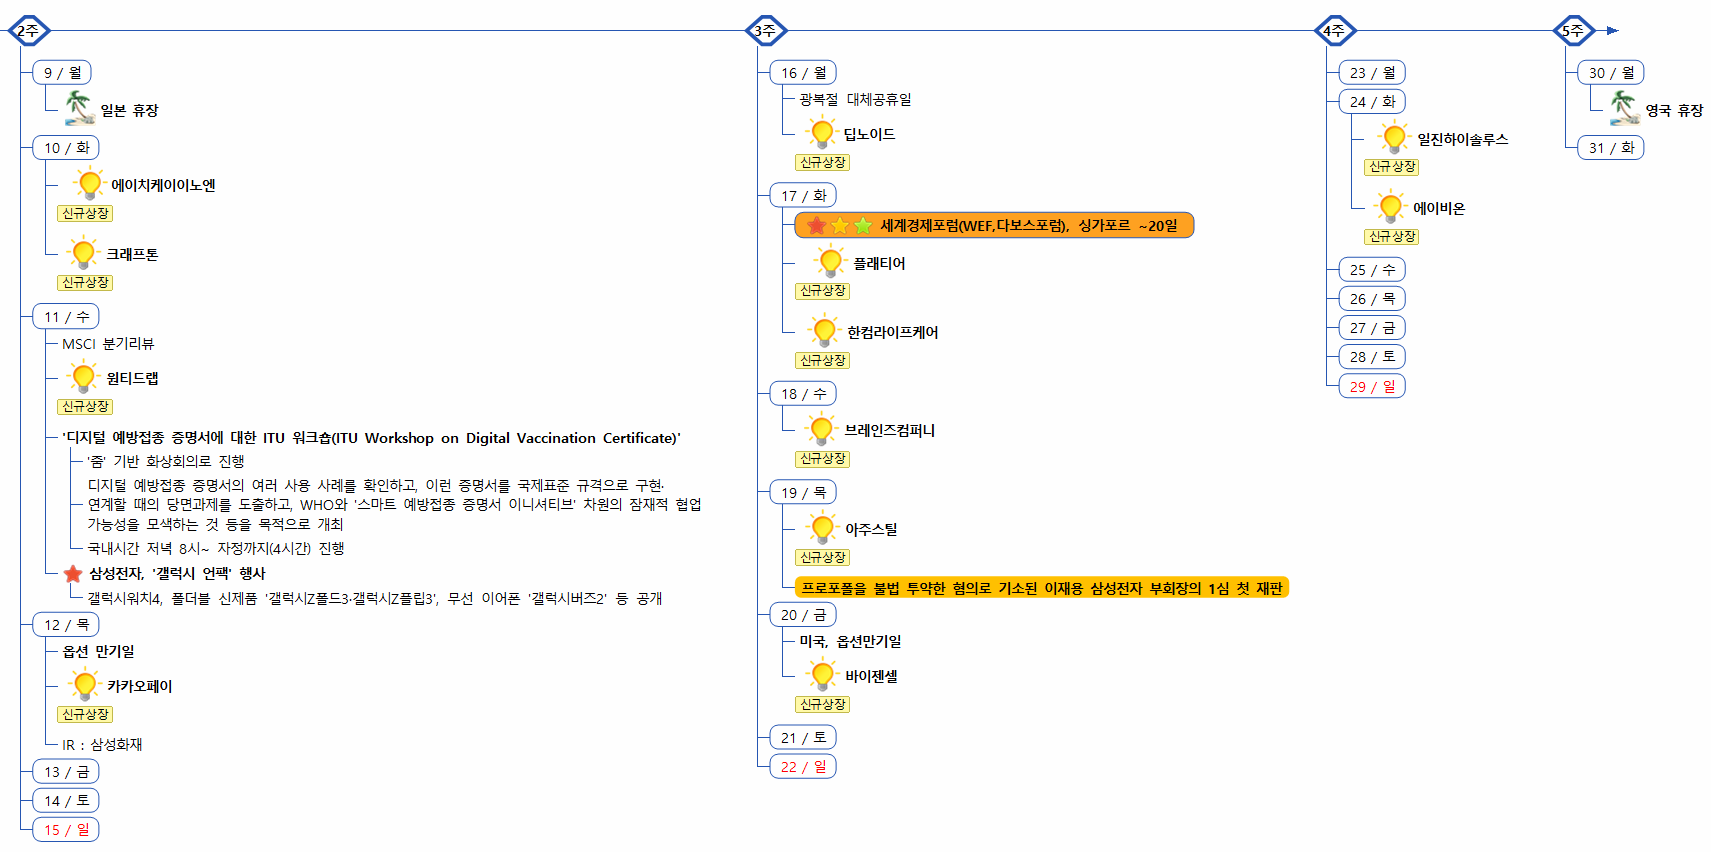The width and height of the screenshot is (1711, 852).
Task: Select the 9 / 월 date node
Action: 62,72
